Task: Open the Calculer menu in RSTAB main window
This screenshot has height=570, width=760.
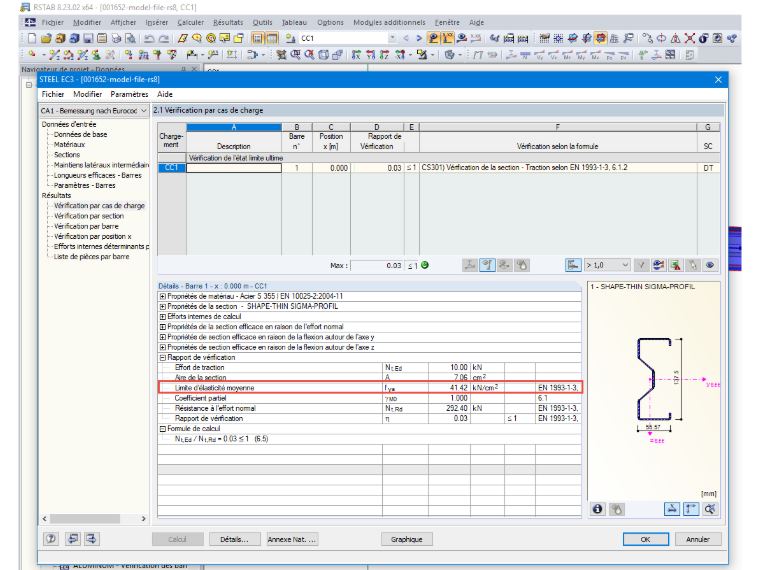Action: [x=190, y=22]
